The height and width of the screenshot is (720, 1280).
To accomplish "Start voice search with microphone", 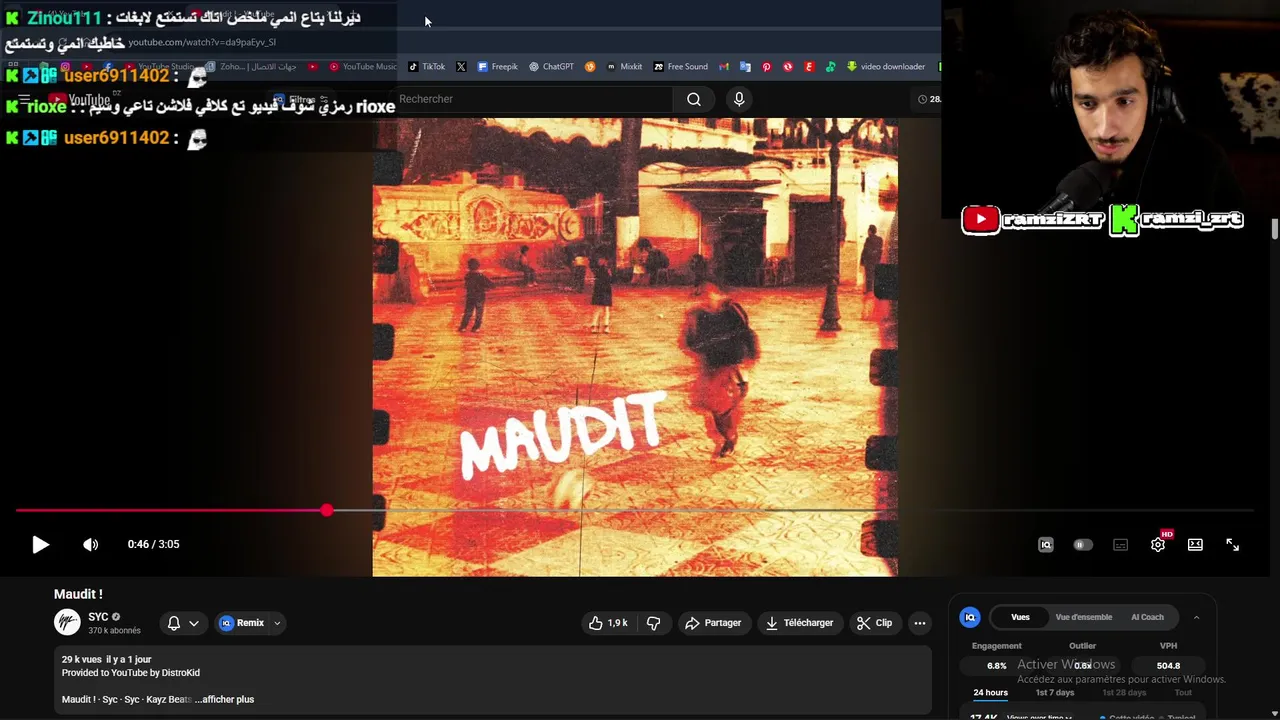I will (739, 99).
